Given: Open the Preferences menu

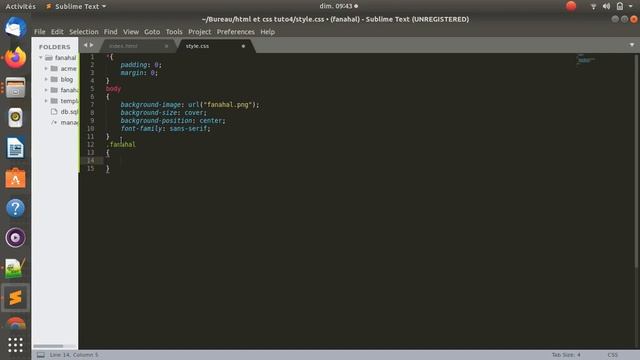Looking at the screenshot, I should (236, 32).
